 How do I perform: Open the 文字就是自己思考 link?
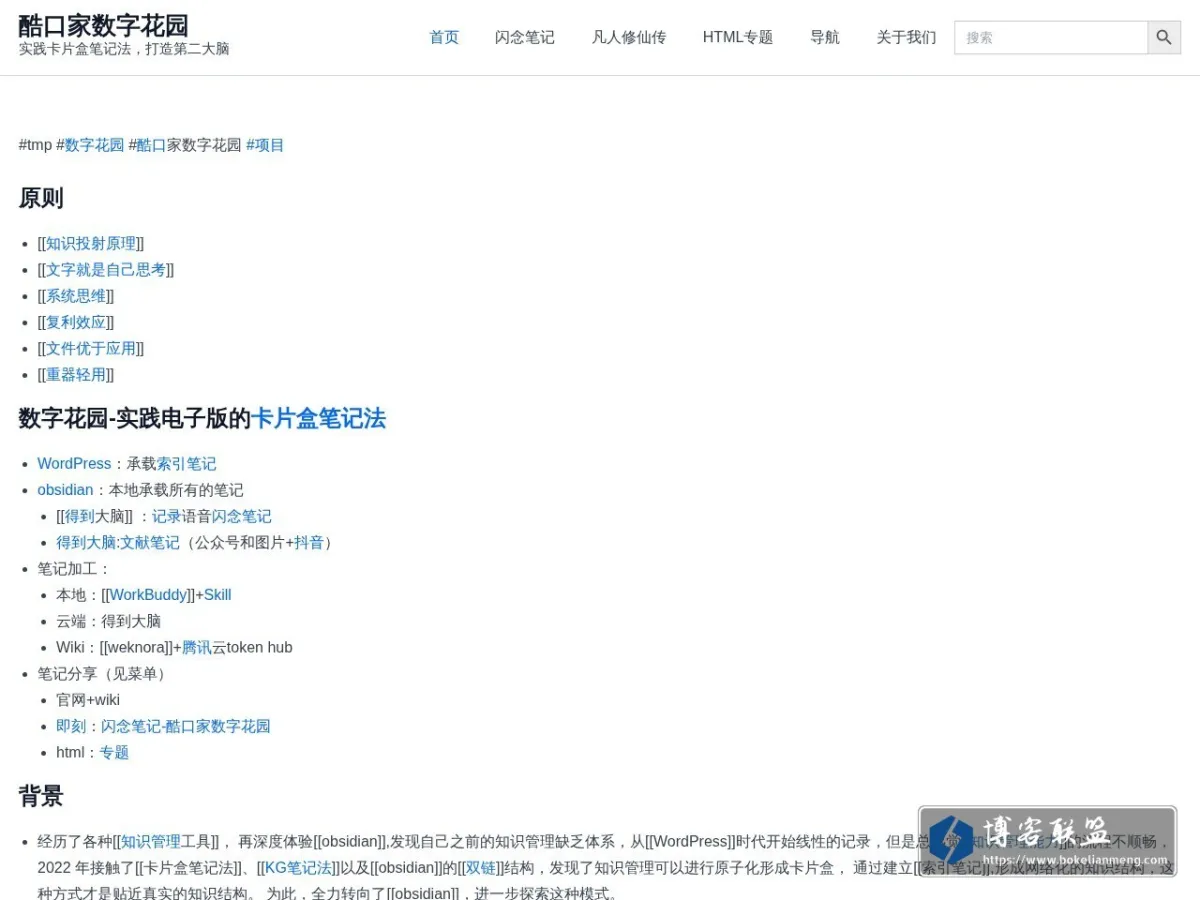point(106,270)
